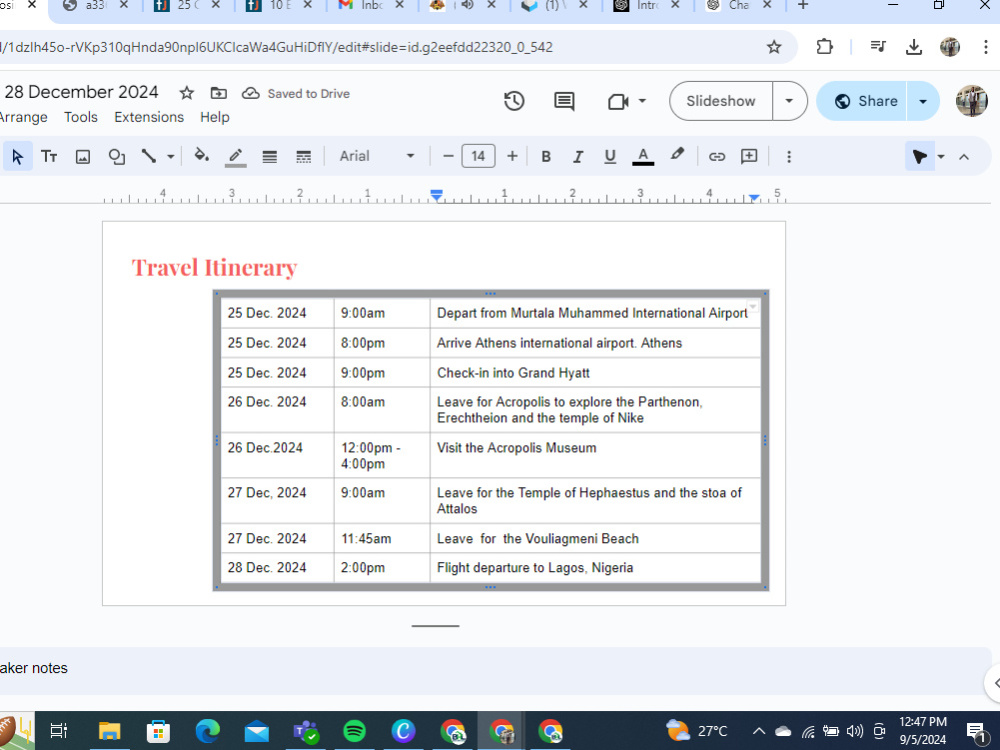Collapse the menus with up chevron

pos(964,156)
